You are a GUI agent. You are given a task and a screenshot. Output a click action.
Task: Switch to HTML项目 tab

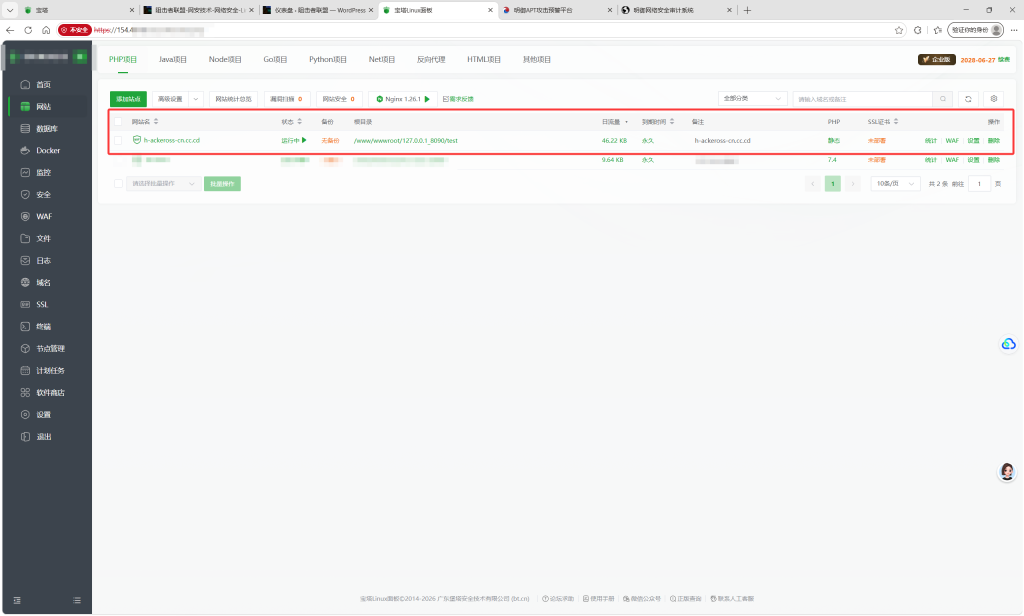tap(484, 59)
